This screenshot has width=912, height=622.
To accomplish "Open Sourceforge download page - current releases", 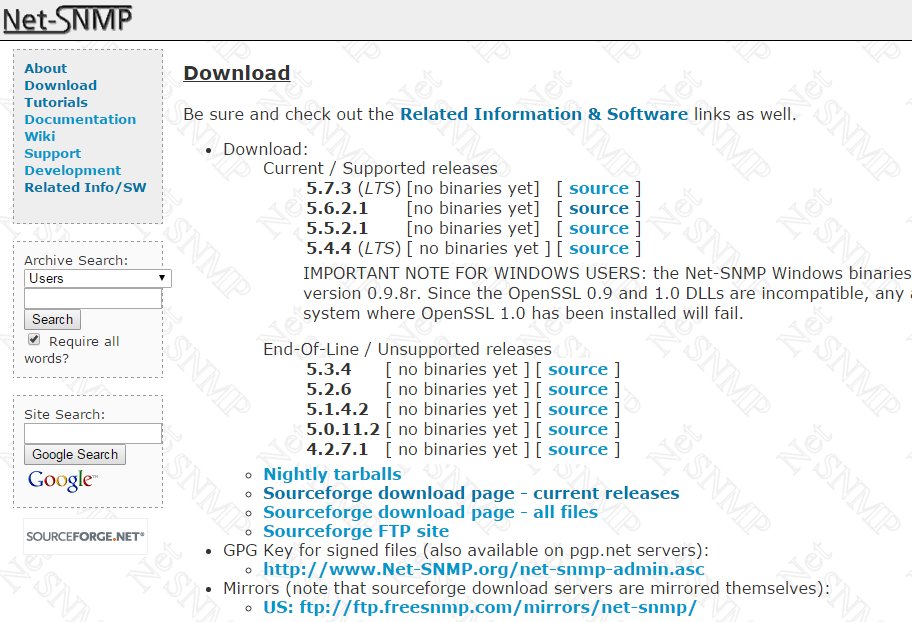I will (x=471, y=493).
